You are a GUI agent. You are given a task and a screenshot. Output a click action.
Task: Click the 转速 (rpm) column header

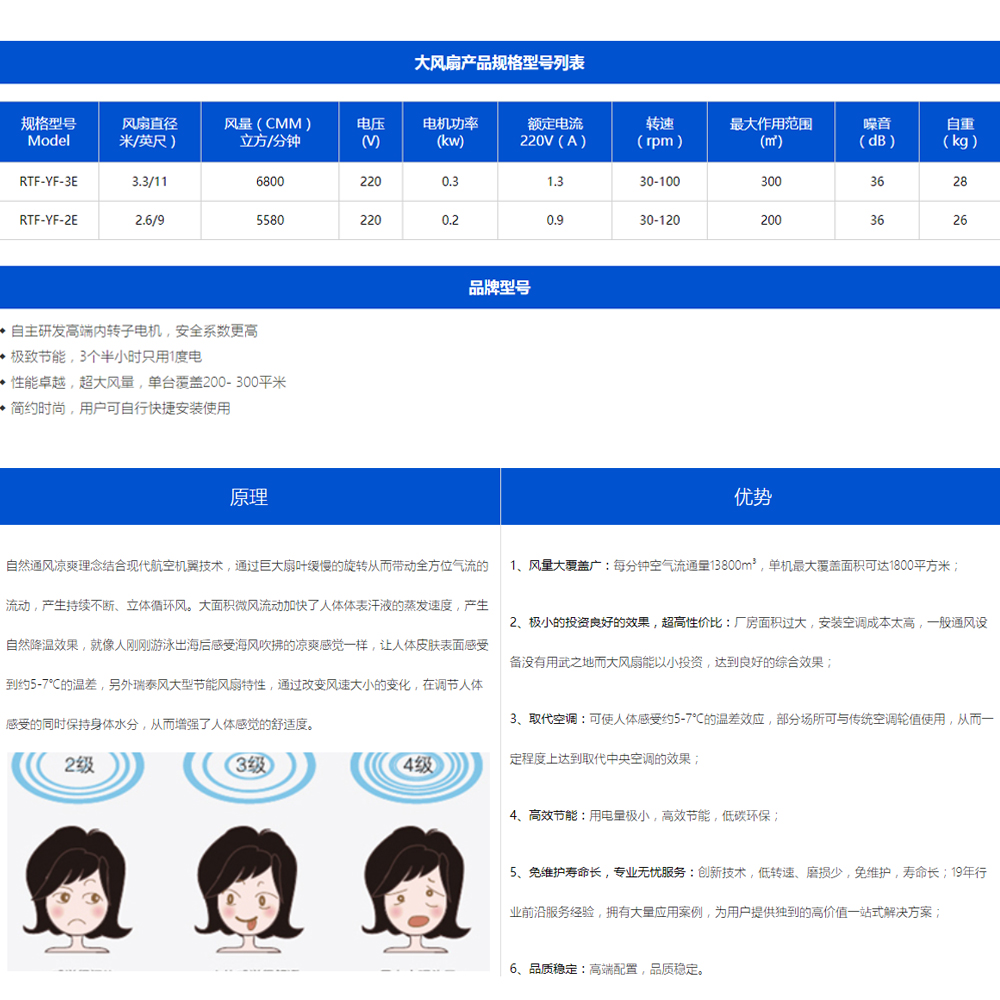pyautogui.click(x=659, y=132)
